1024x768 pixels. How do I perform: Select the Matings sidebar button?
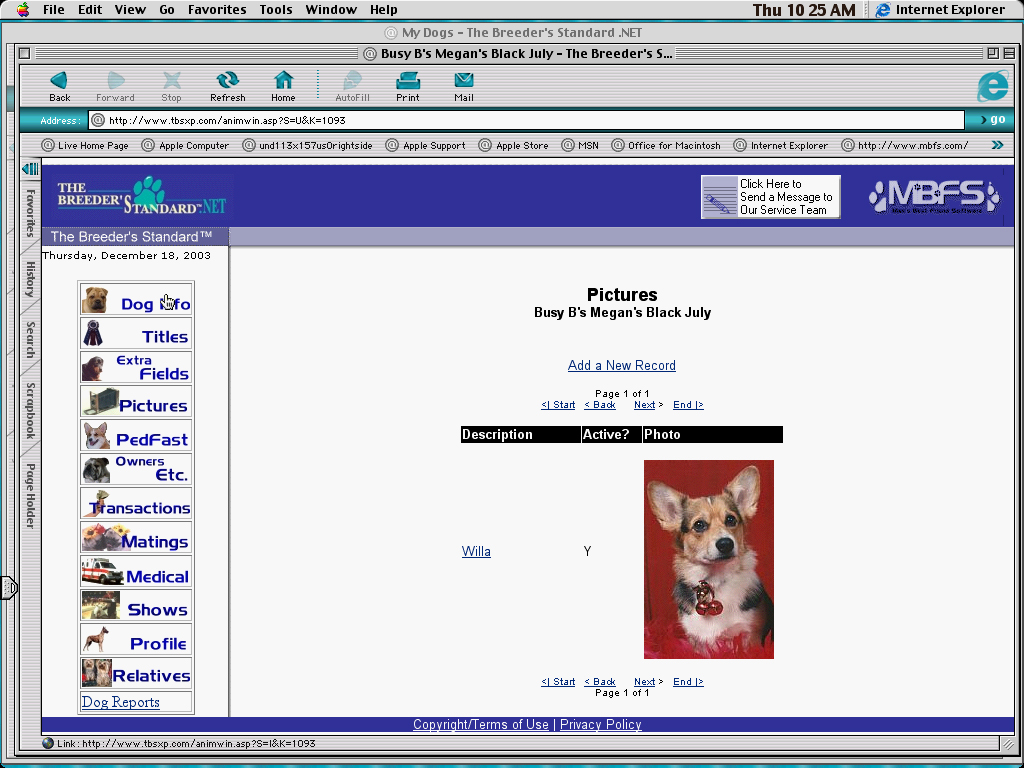[136, 540]
